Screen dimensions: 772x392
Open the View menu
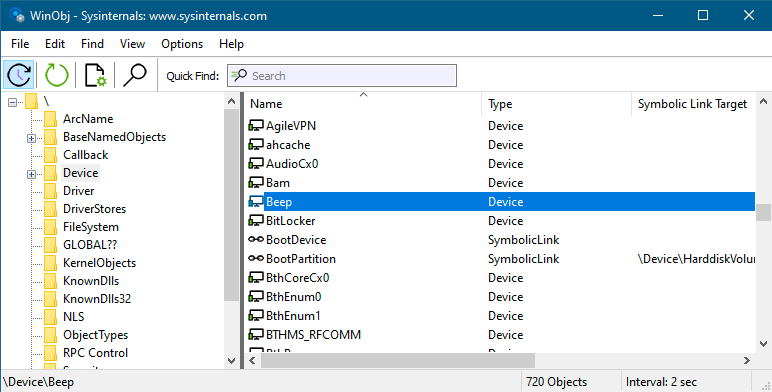pyautogui.click(x=132, y=44)
